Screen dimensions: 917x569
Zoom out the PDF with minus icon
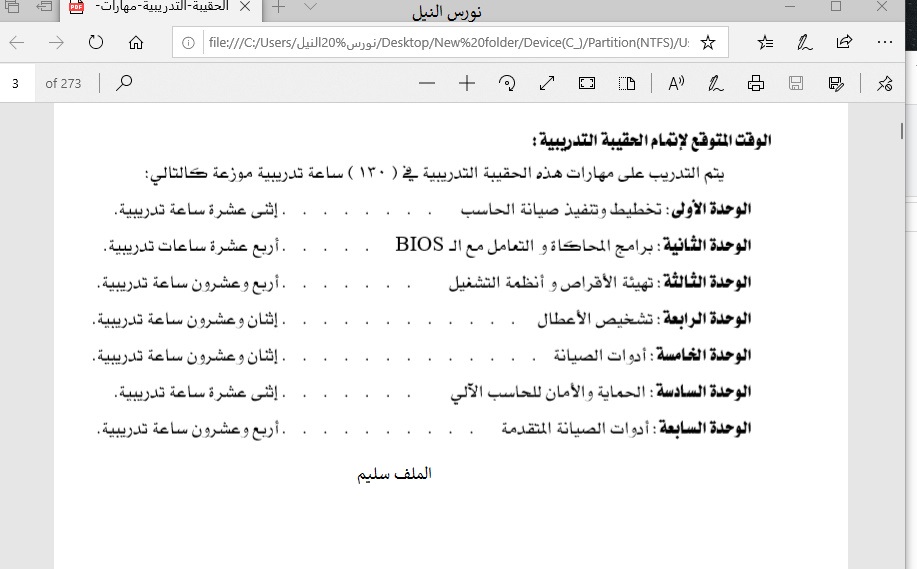tap(427, 84)
